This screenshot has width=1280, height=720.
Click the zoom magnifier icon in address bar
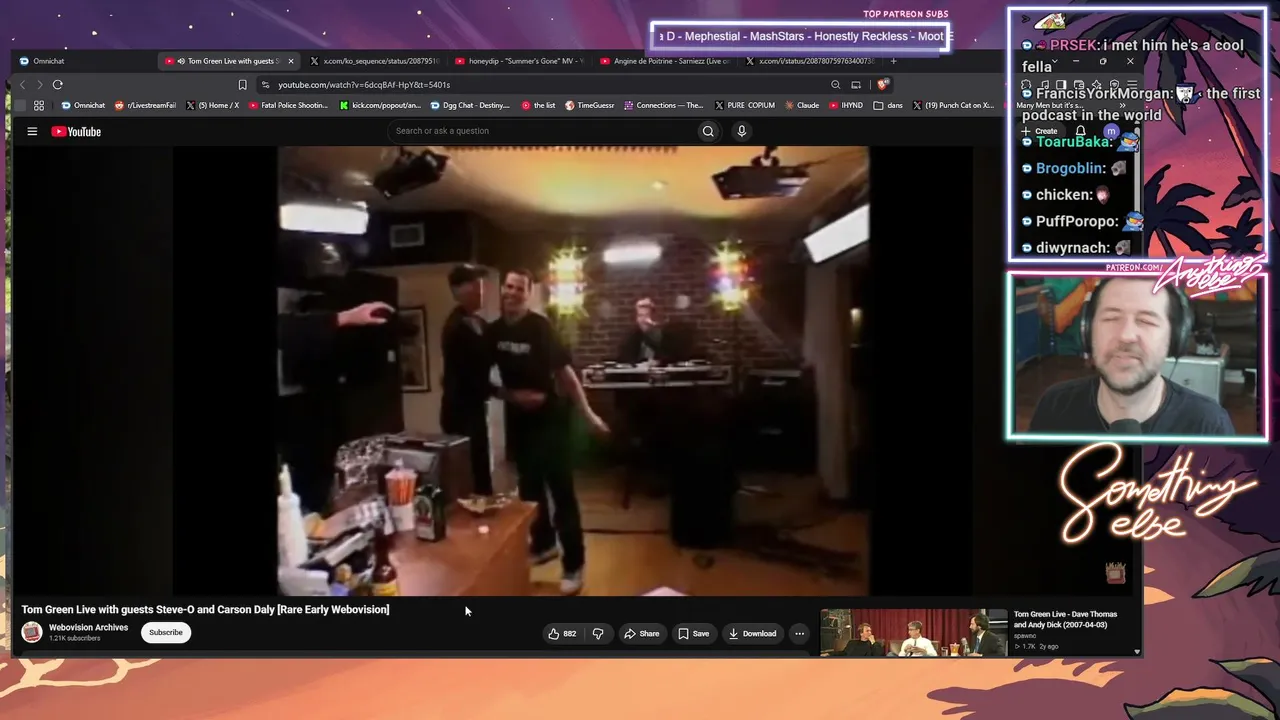[x=836, y=85]
